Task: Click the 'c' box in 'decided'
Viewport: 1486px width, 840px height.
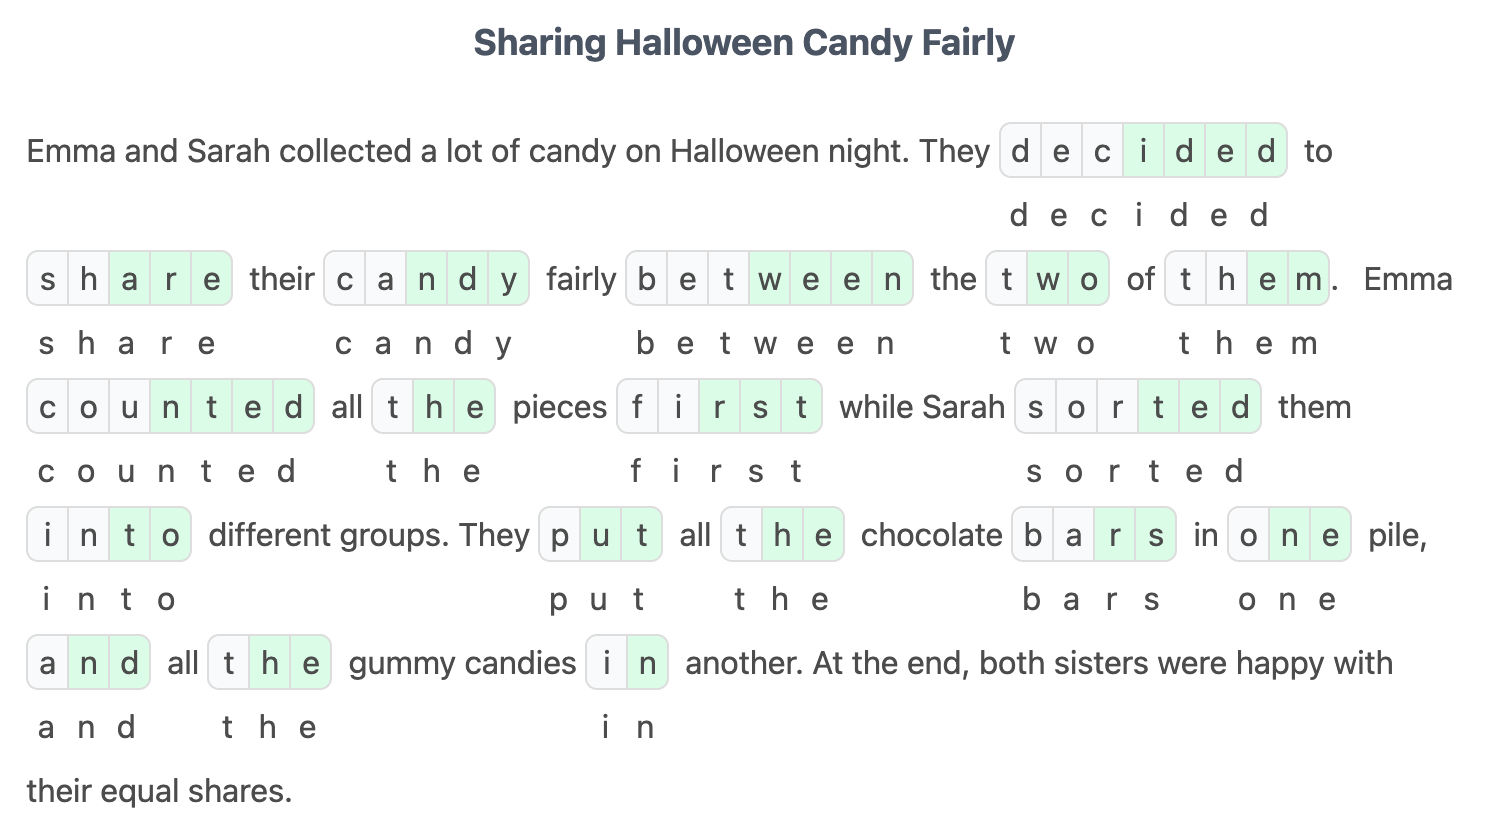Action: pos(1102,151)
